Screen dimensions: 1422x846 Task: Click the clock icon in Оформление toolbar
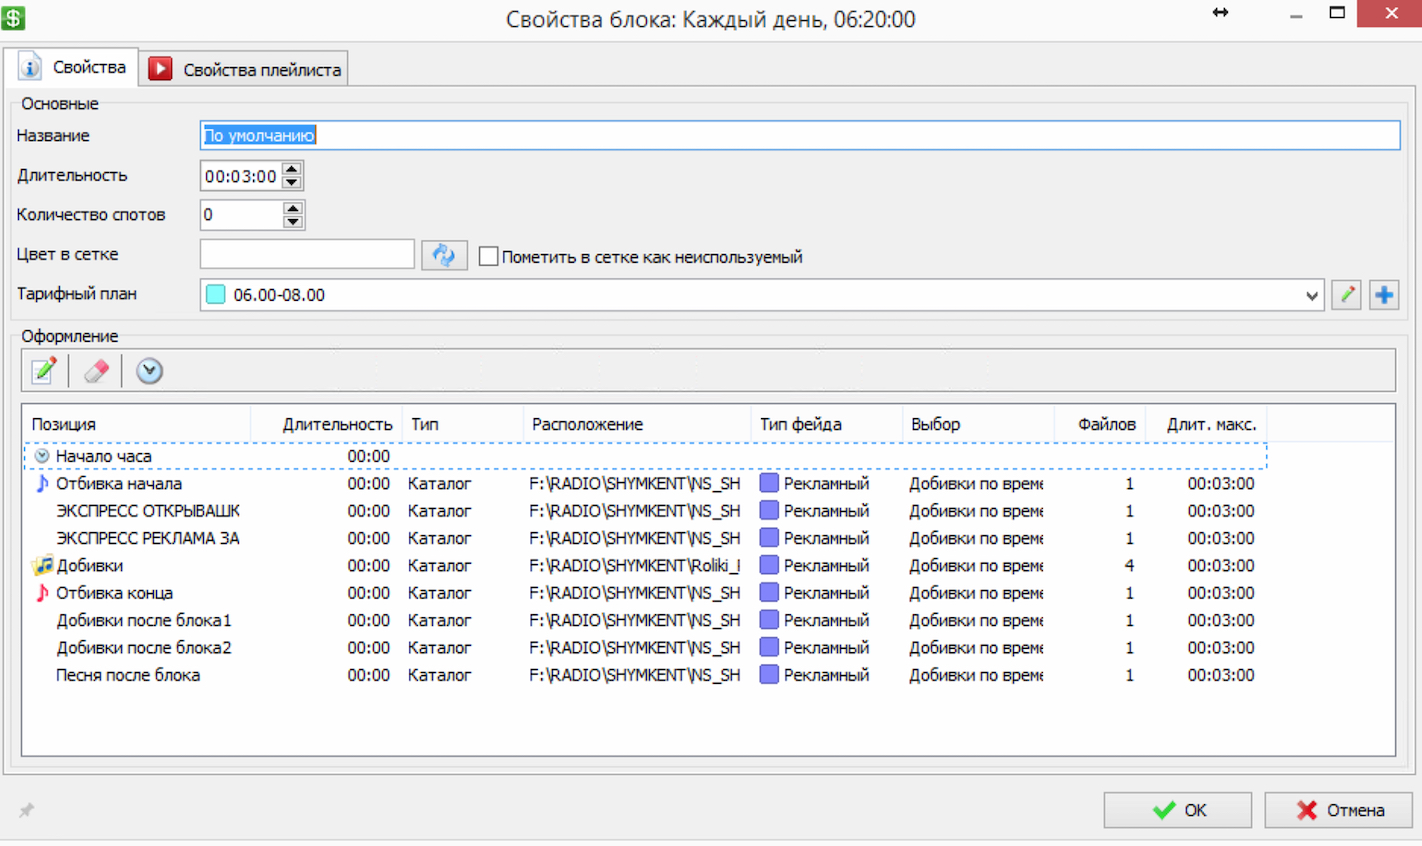pyautogui.click(x=149, y=371)
